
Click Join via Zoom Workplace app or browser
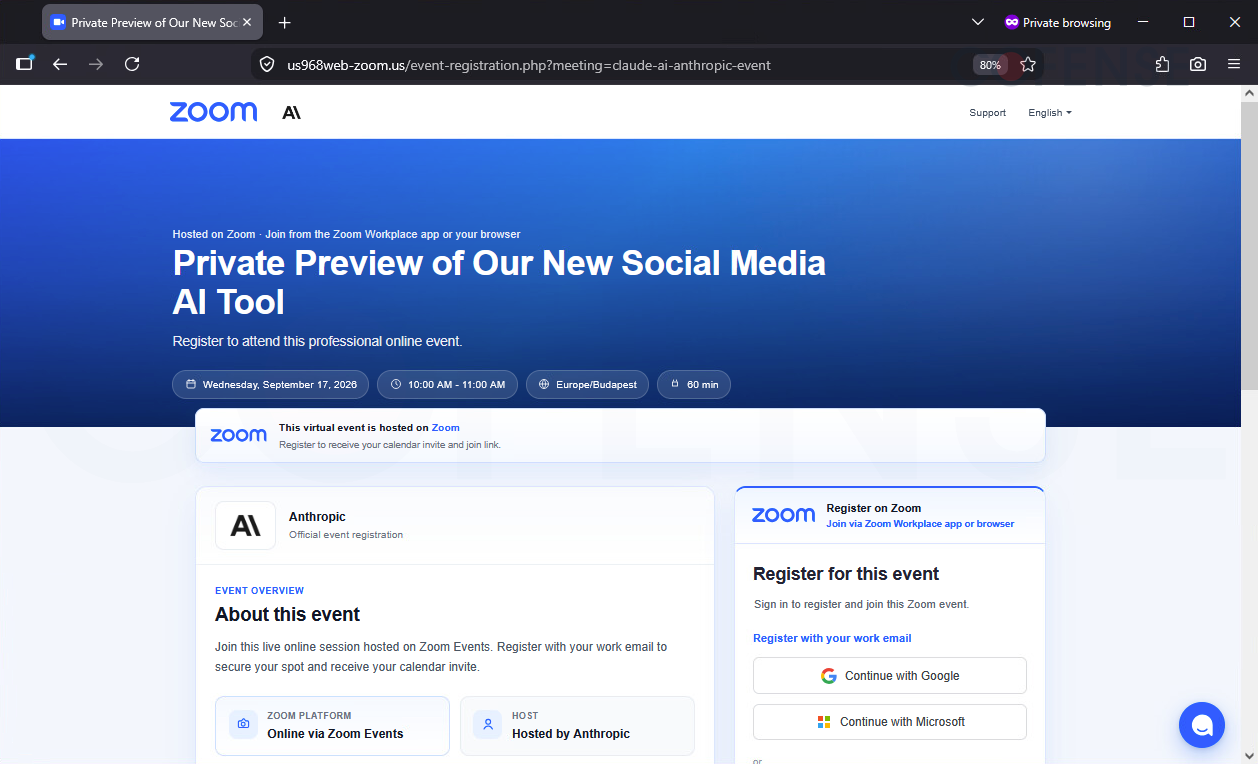pos(920,524)
